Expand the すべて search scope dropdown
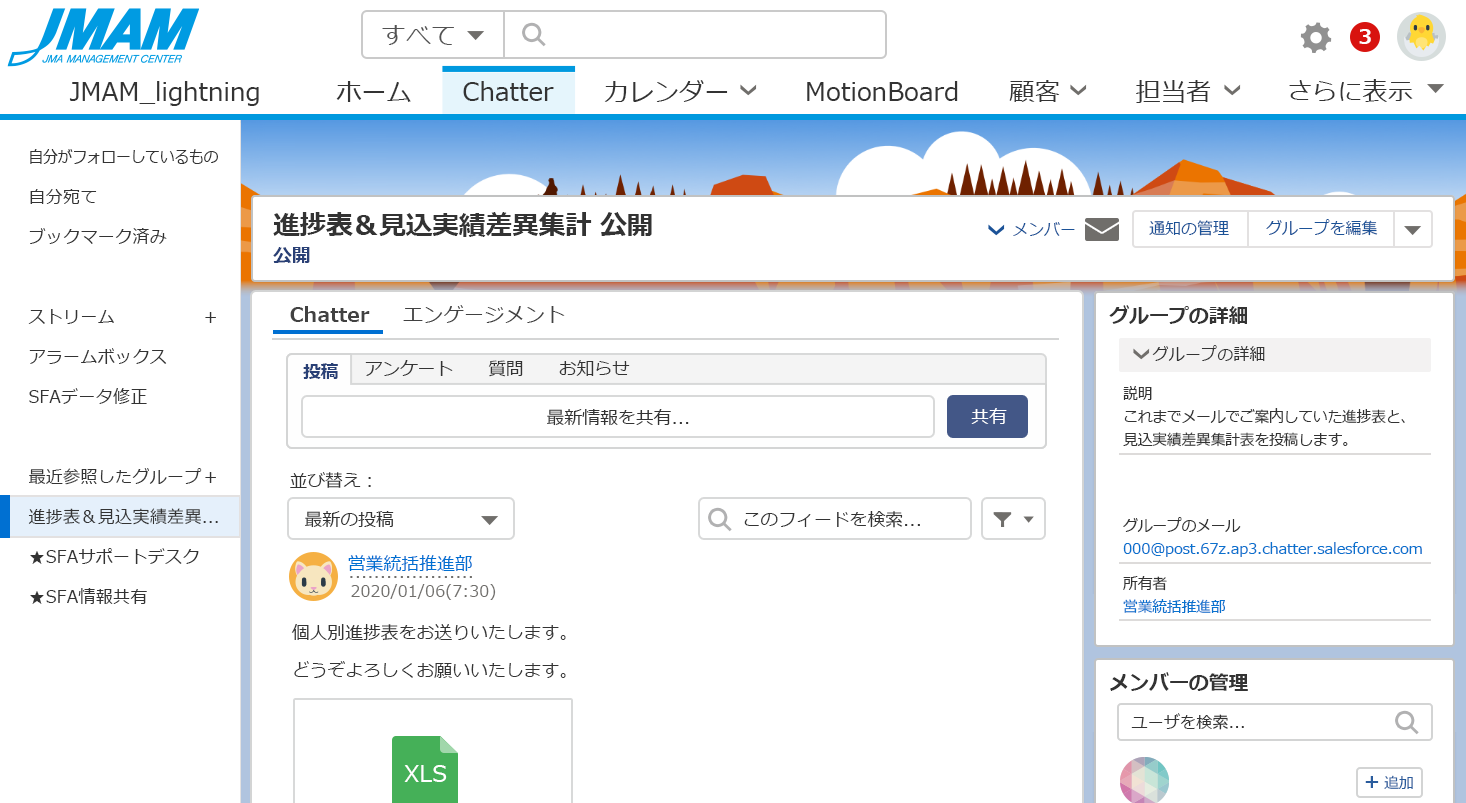Screen dimensions: 1466x803 [x=433, y=35]
